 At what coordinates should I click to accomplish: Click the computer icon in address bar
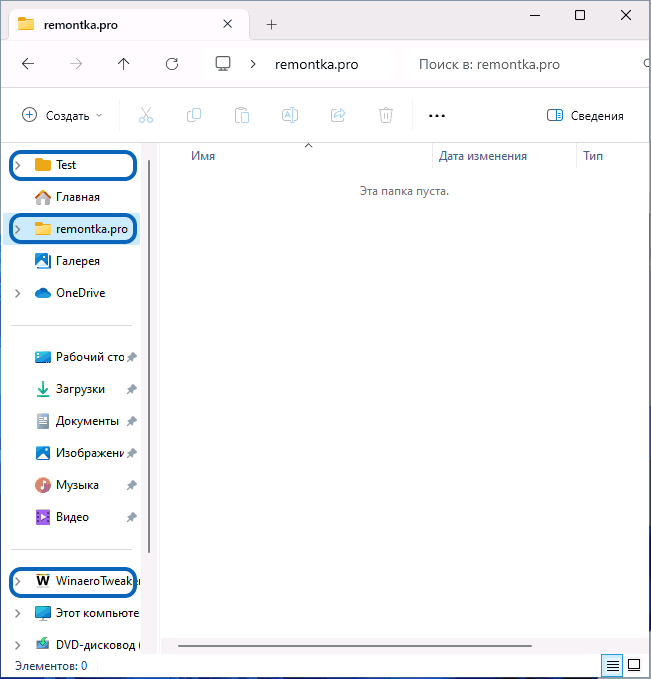point(223,64)
